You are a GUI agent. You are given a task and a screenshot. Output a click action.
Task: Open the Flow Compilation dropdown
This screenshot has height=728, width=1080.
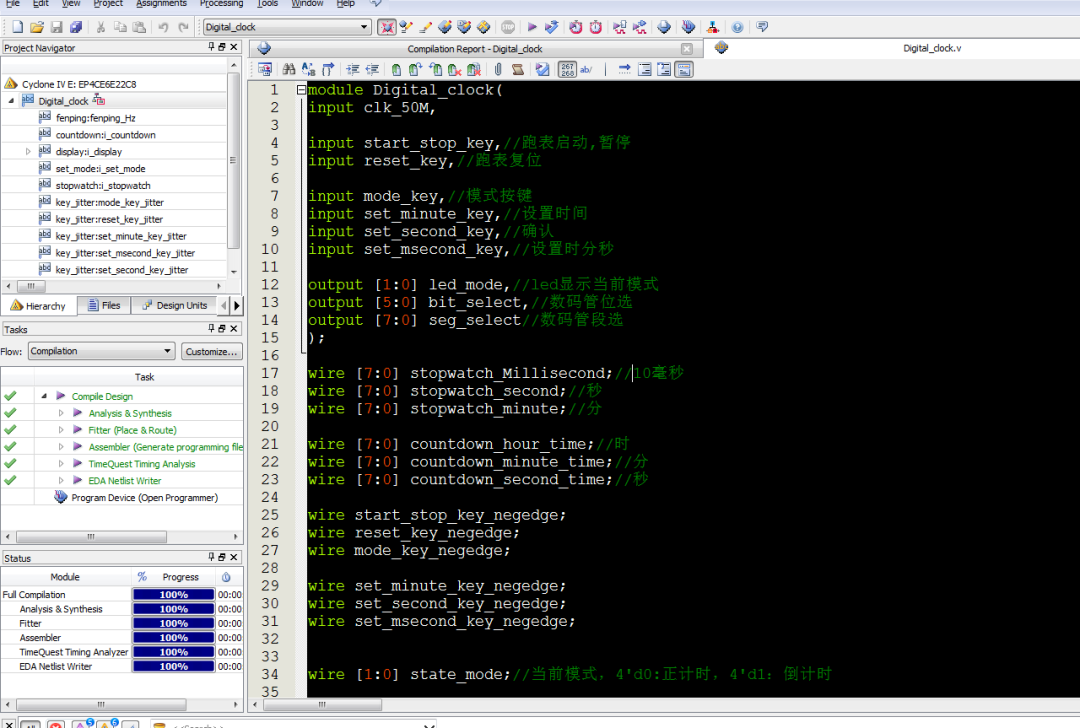168,351
